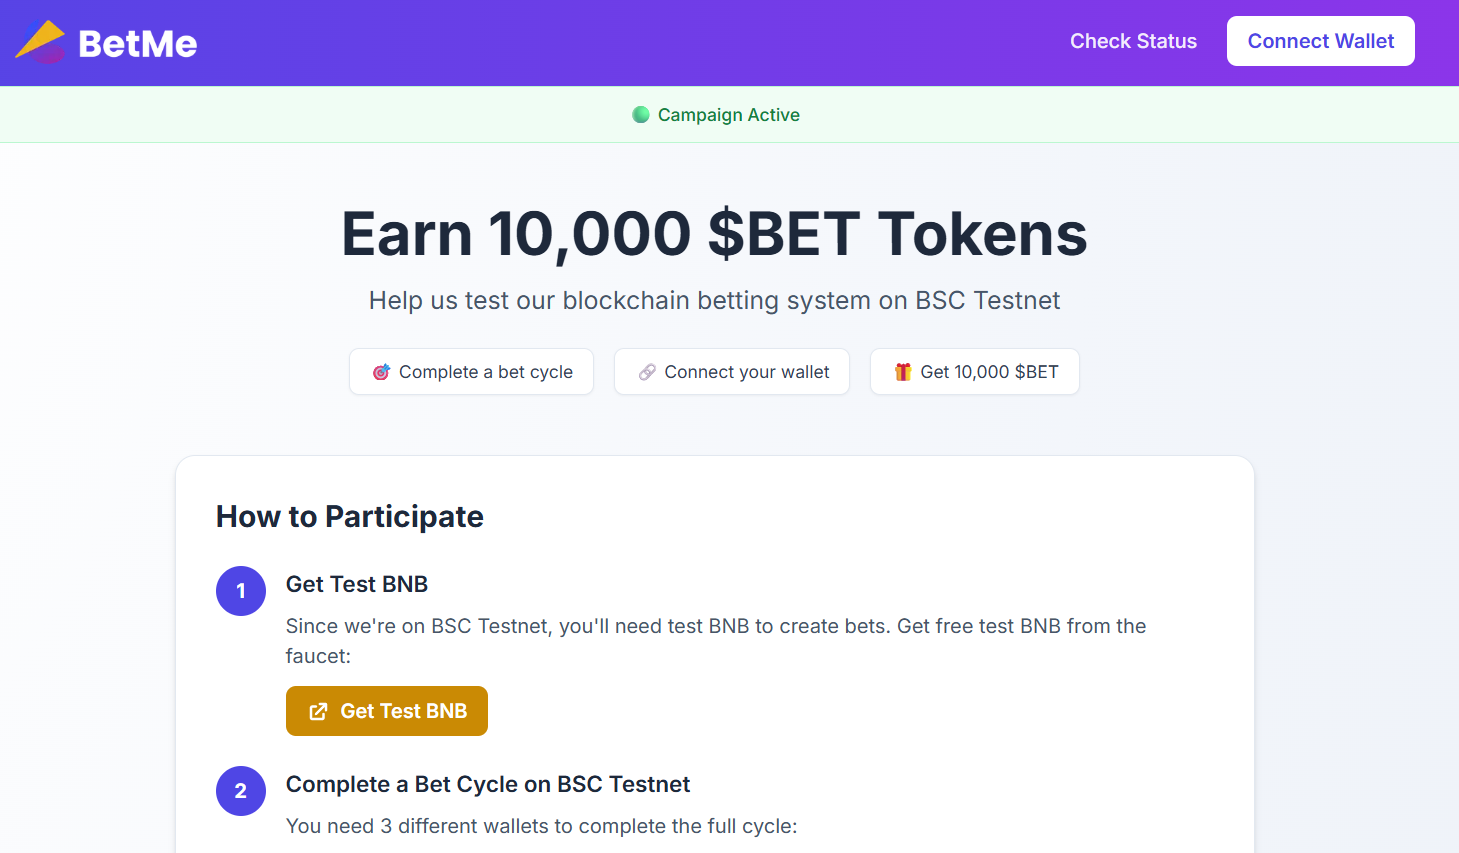This screenshot has height=853, width=1459.
Task: Click the gift icon beside Get 10,000 $BET
Action: tap(903, 372)
